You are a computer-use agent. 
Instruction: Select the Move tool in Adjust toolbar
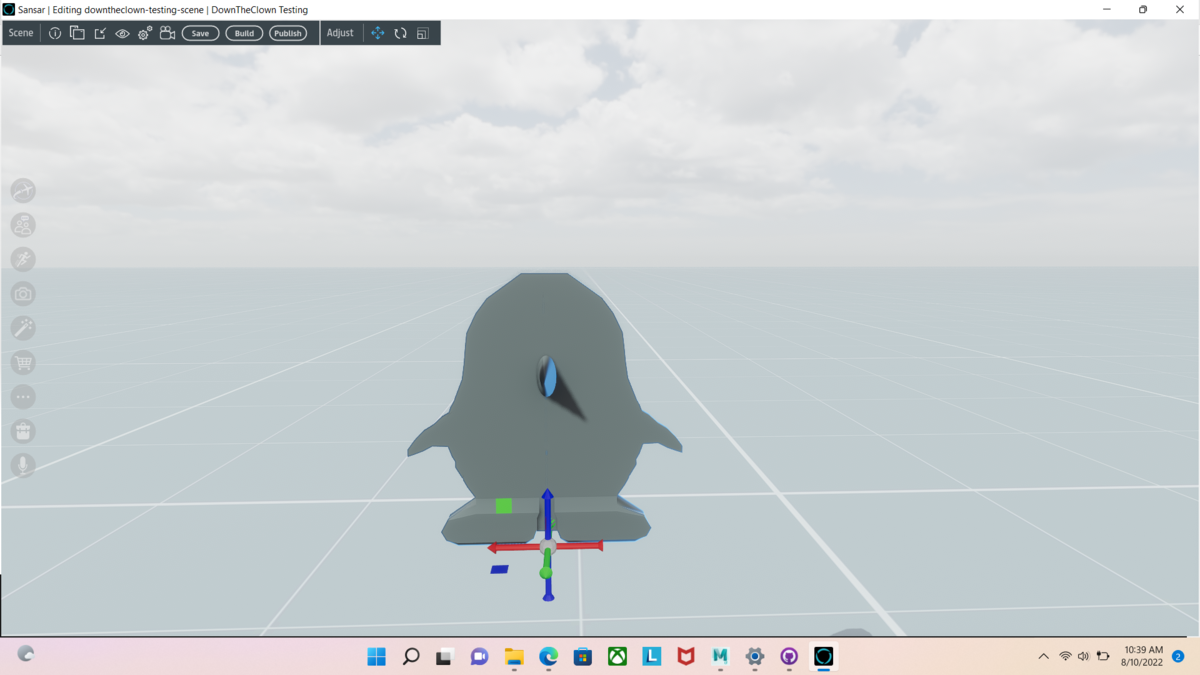tap(378, 33)
